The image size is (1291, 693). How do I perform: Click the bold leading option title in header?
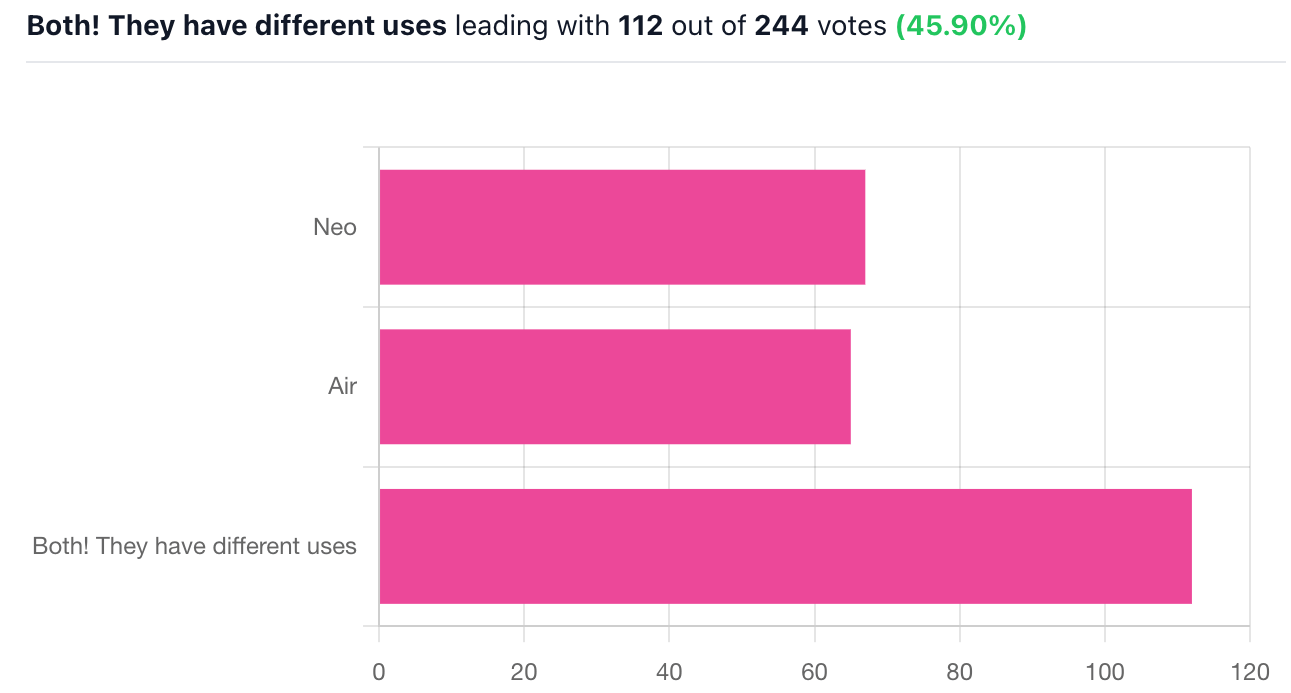point(237,26)
